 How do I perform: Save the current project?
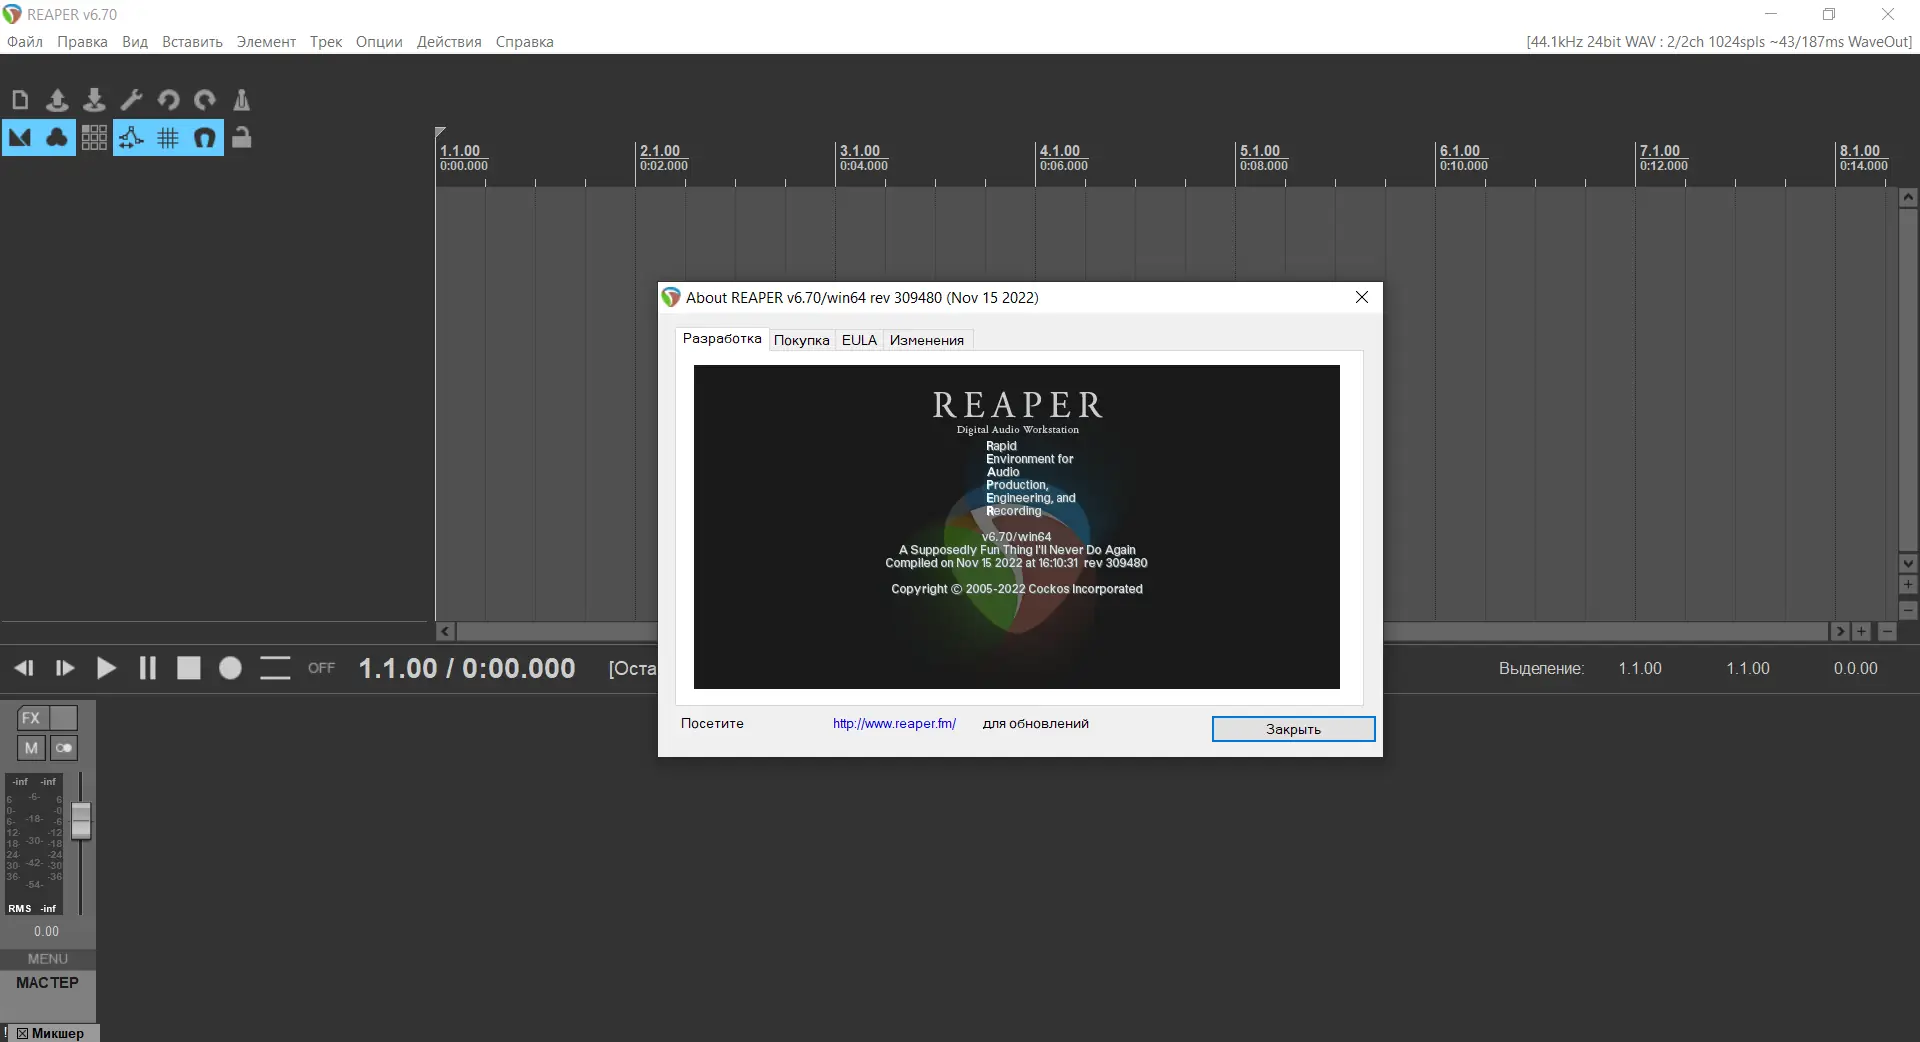coord(94,100)
